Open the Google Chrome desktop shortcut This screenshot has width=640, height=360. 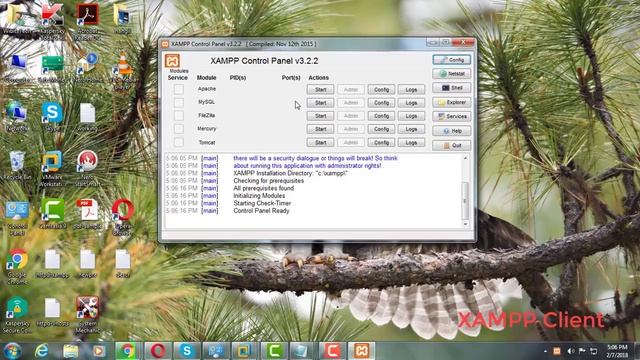[x=17, y=267]
